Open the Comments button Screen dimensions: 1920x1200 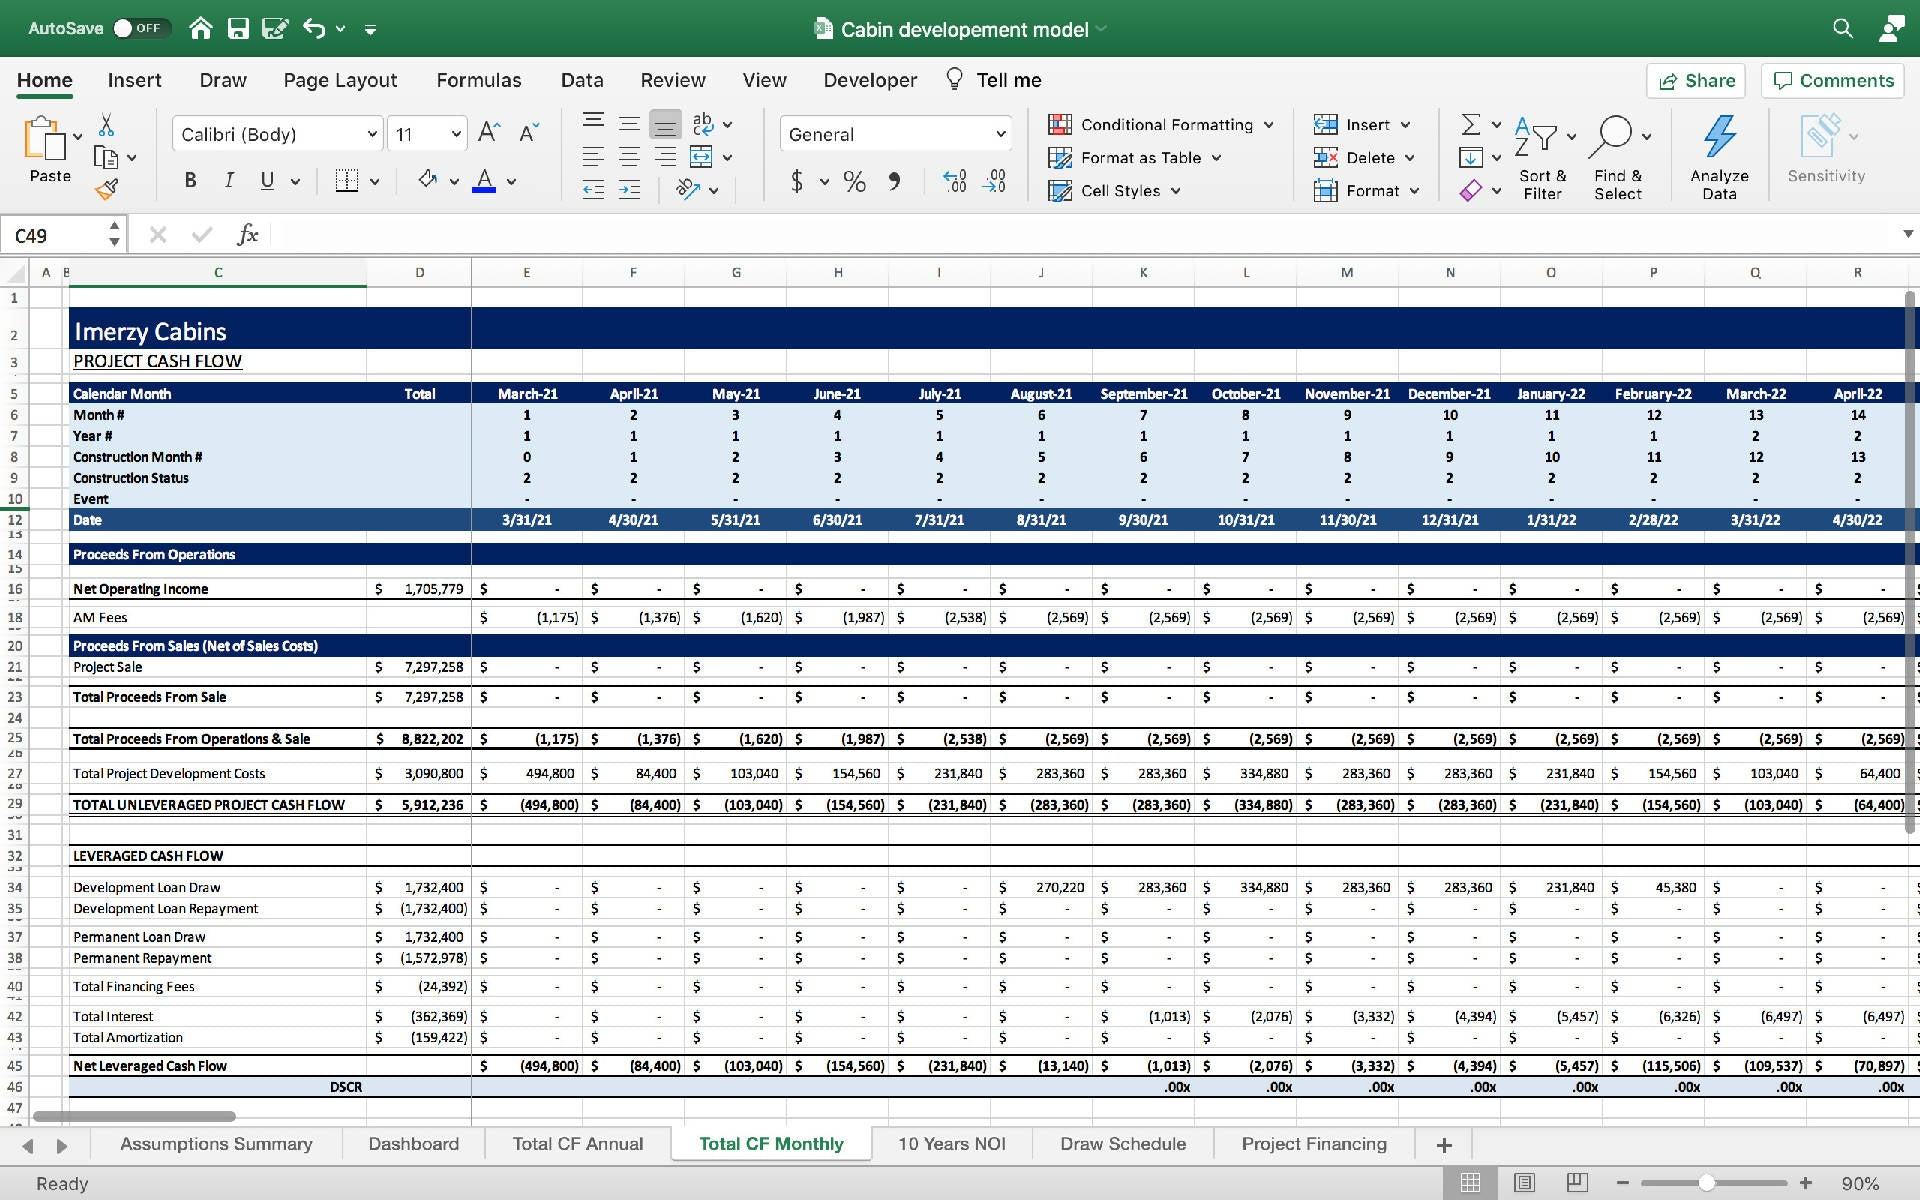[1834, 81]
